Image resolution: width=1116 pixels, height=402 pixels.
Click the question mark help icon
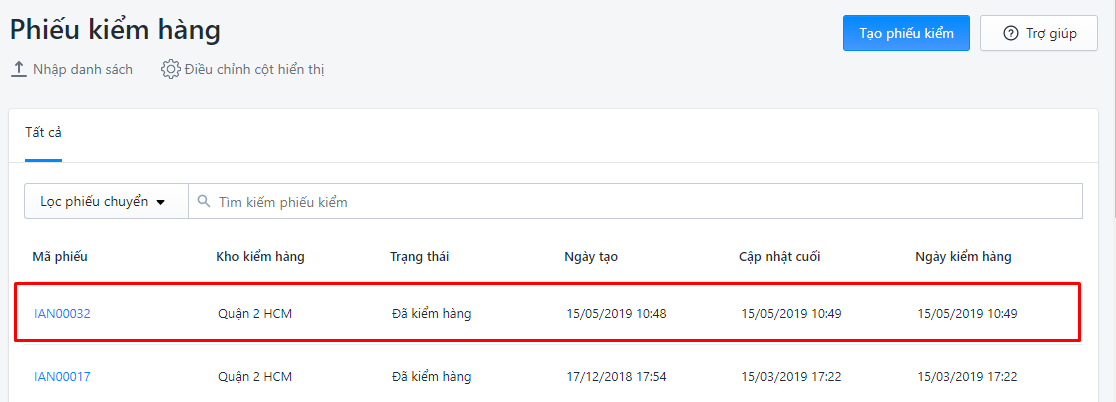[1010, 33]
